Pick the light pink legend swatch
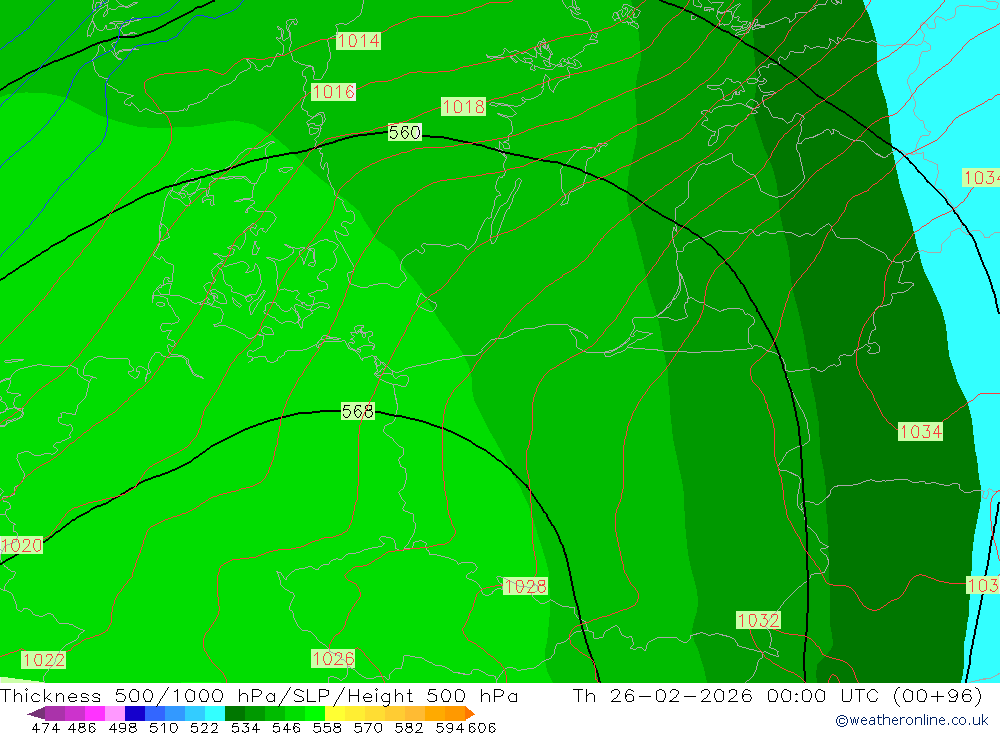Screen dimensions: 1000x733 [115, 713]
